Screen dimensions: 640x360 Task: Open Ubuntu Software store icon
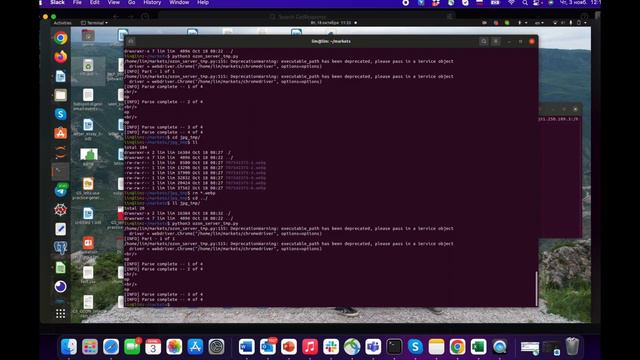(60, 133)
